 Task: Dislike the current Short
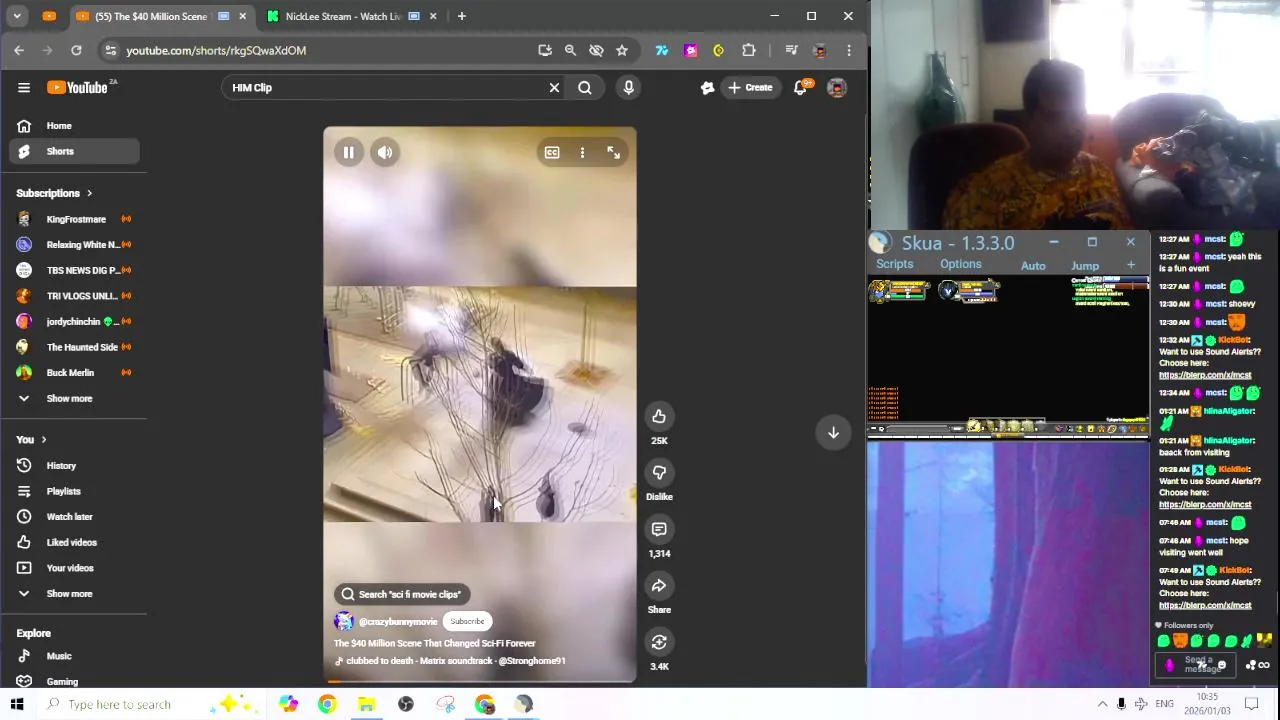[659, 473]
